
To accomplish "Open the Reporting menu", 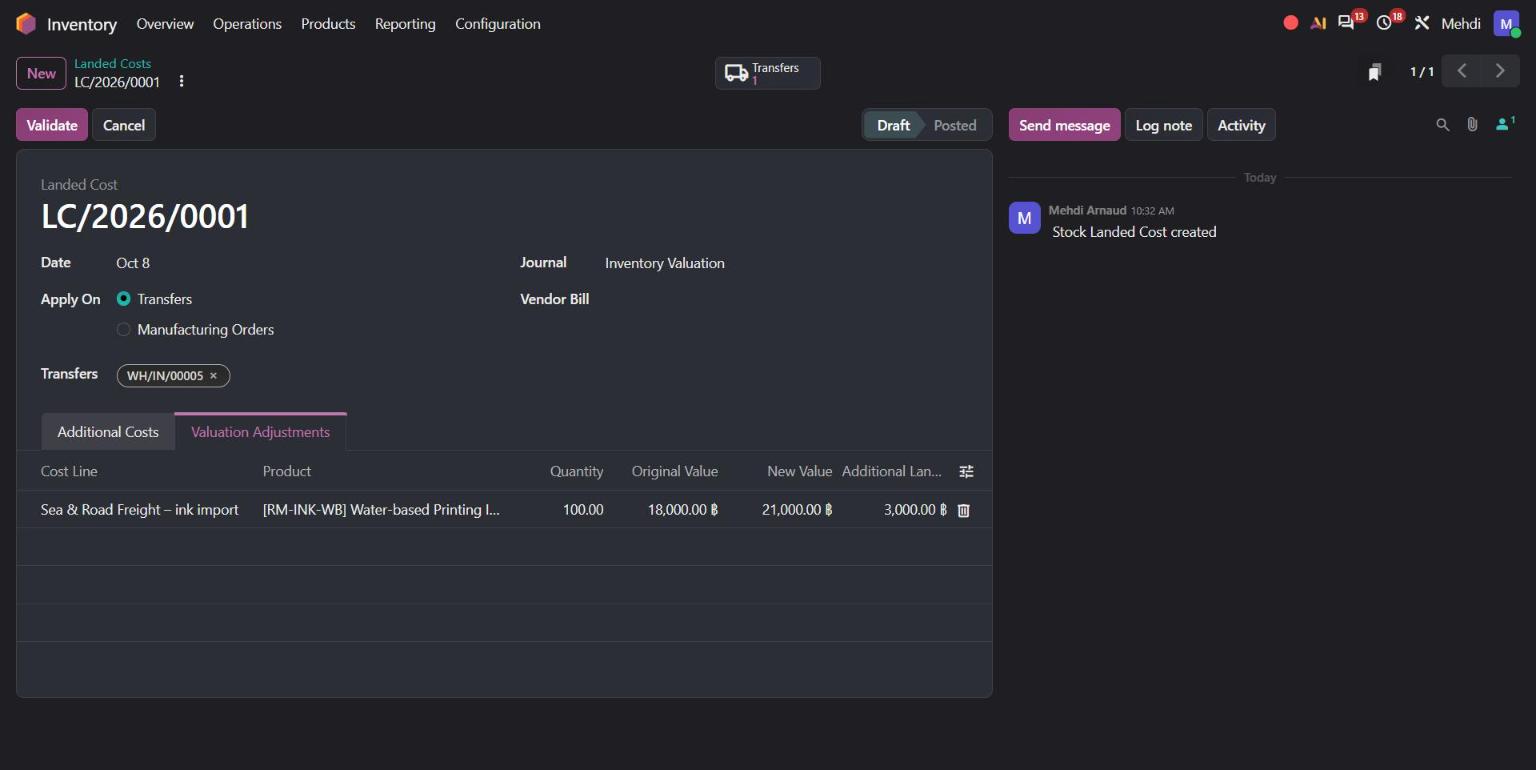I will tap(405, 23).
